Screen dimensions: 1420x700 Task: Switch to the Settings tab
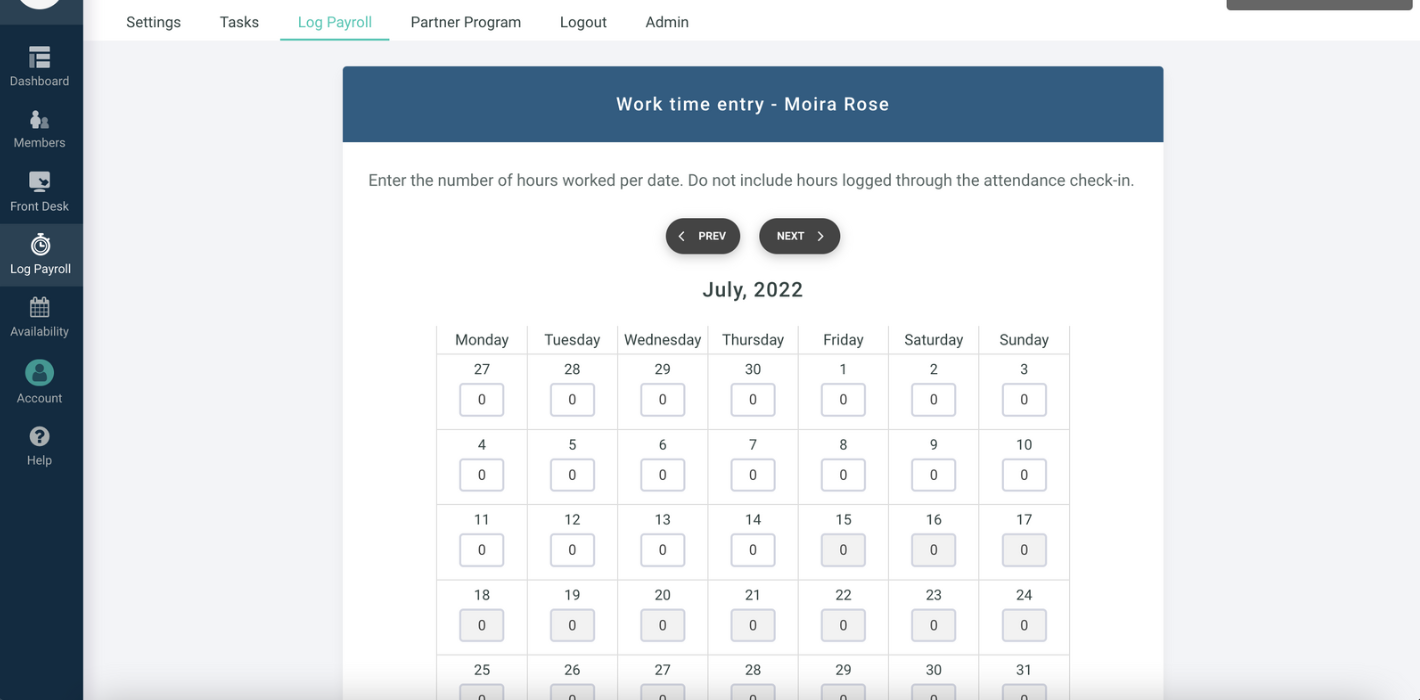tap(153, 22)
